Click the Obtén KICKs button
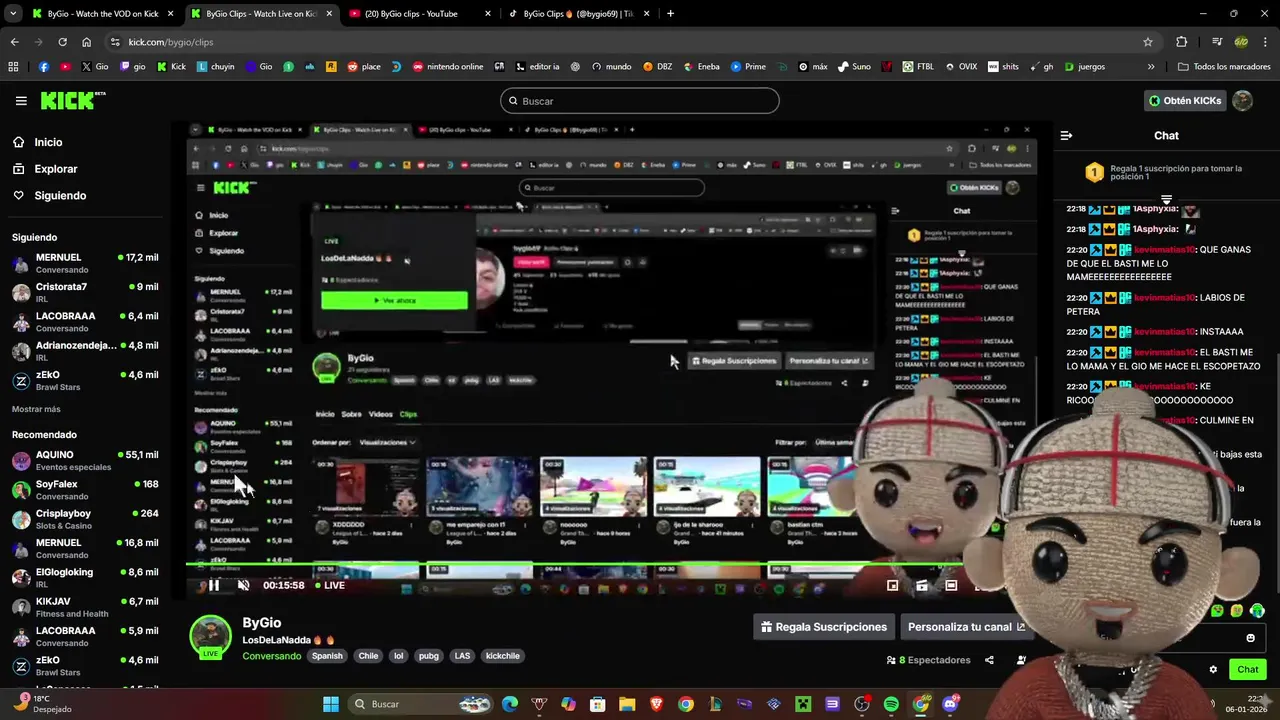 point(1185,101)
